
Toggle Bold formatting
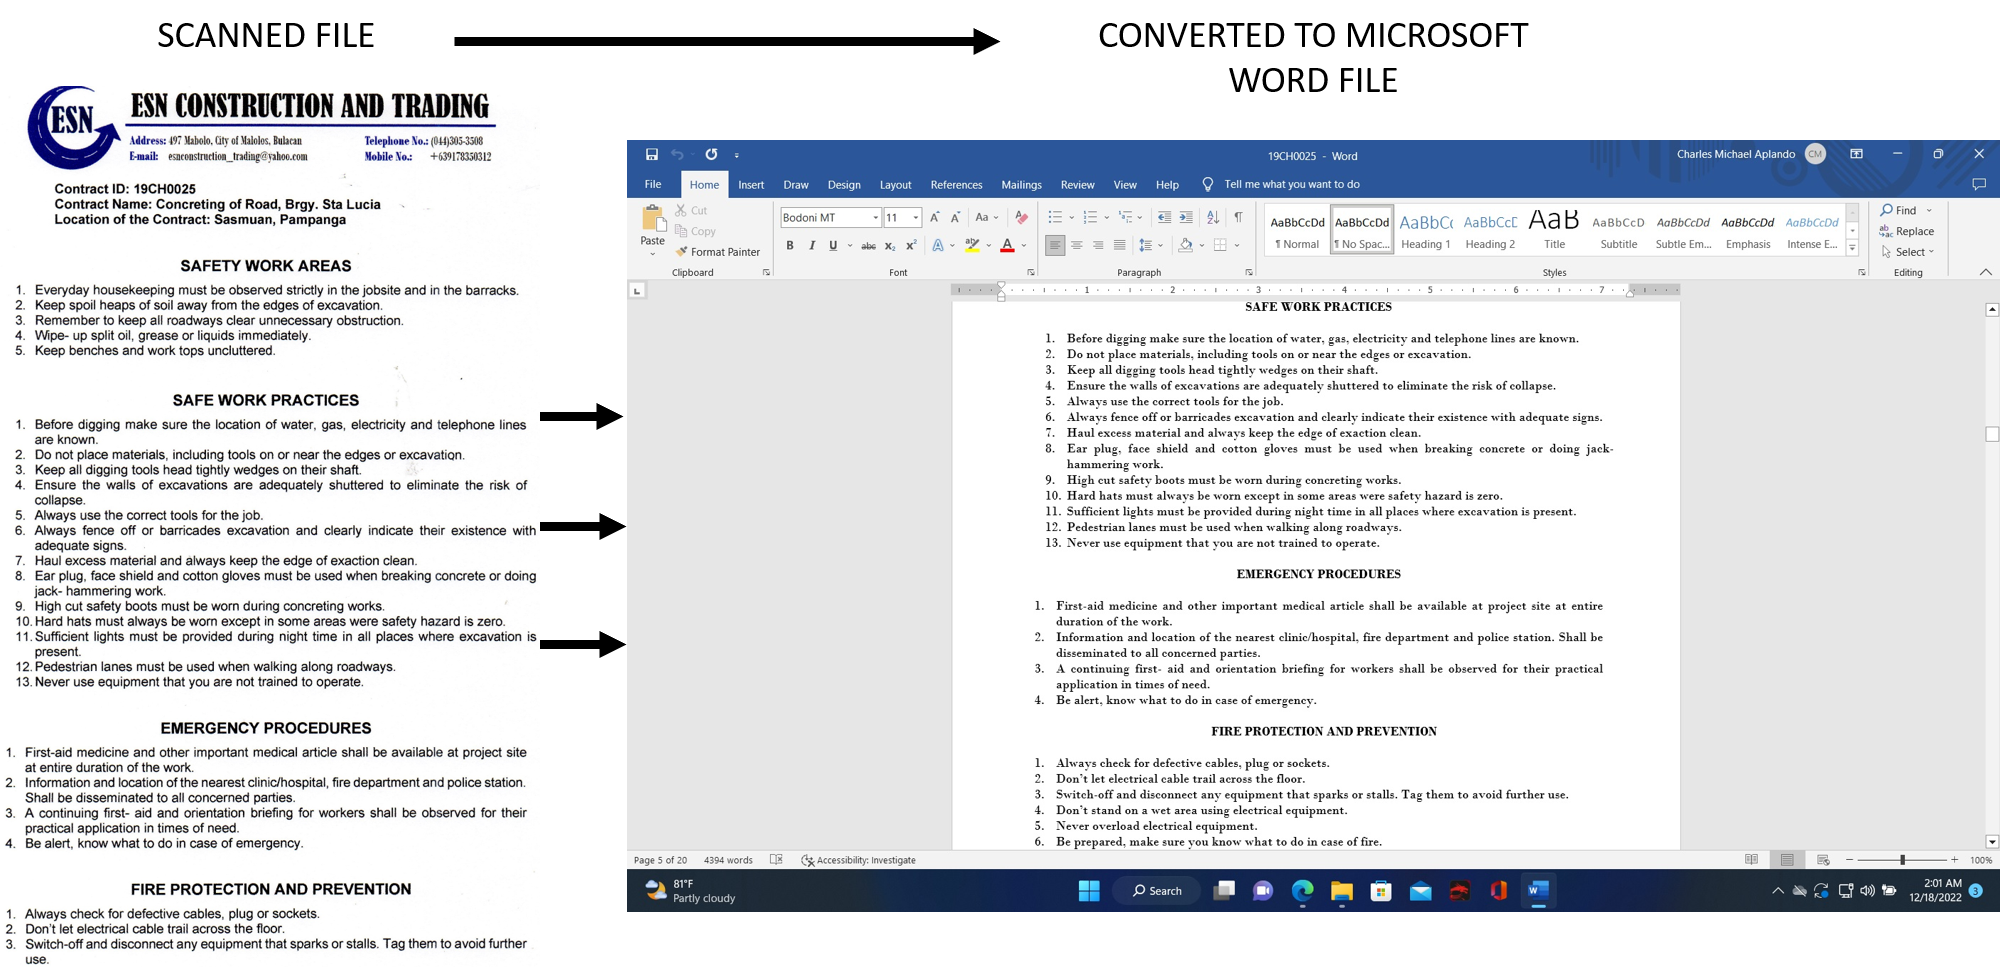tap(790, 246)
